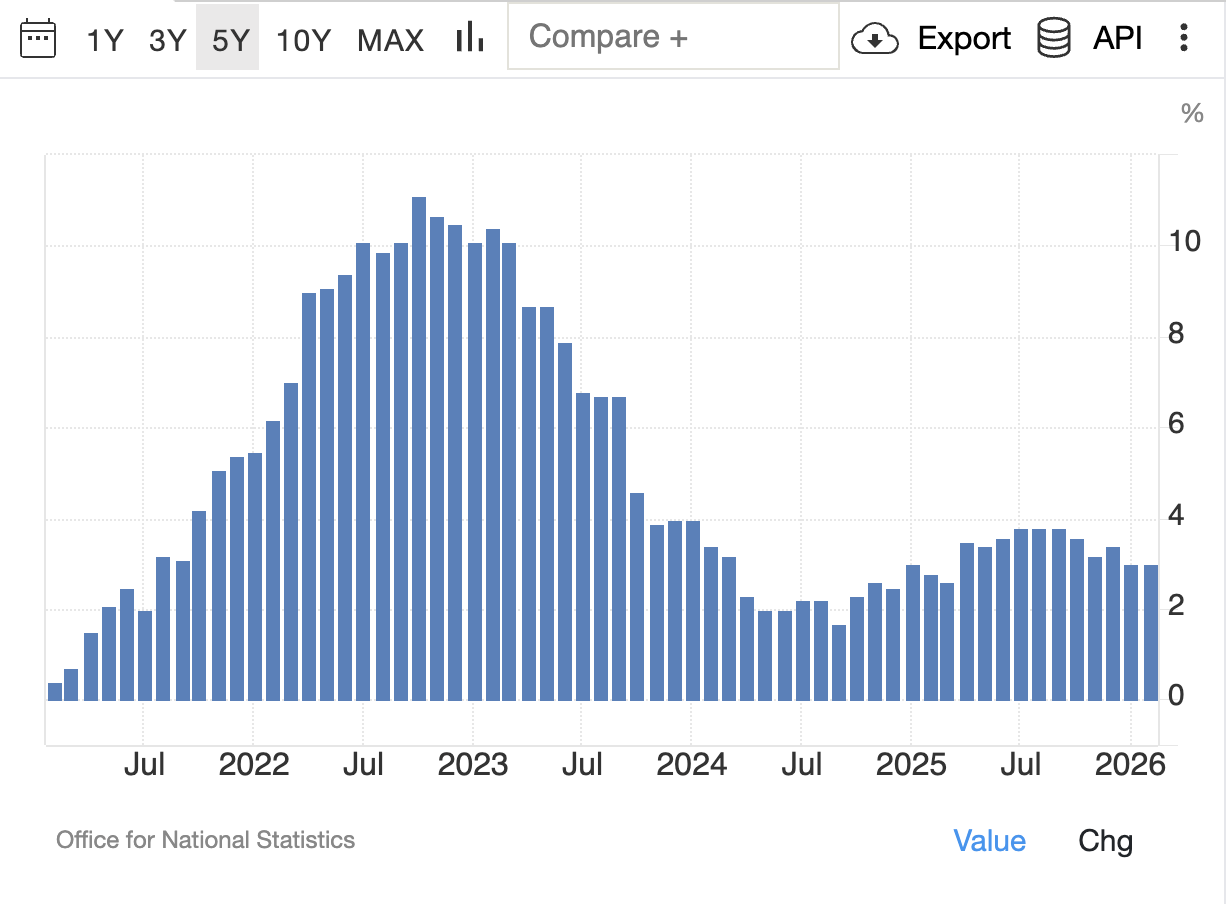This screenshot has height=904, width=1226.
Task: Click the 6 y-axis value
Action: (x=1176, y=424)
